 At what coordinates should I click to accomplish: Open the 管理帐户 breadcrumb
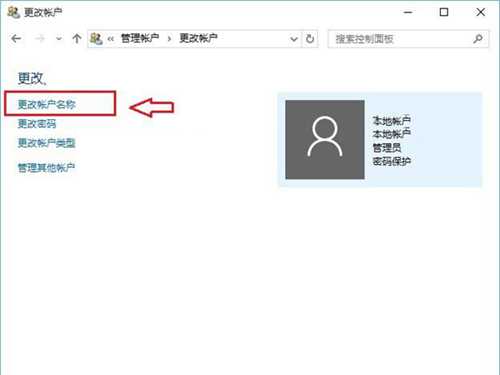(x=140, y=38)
